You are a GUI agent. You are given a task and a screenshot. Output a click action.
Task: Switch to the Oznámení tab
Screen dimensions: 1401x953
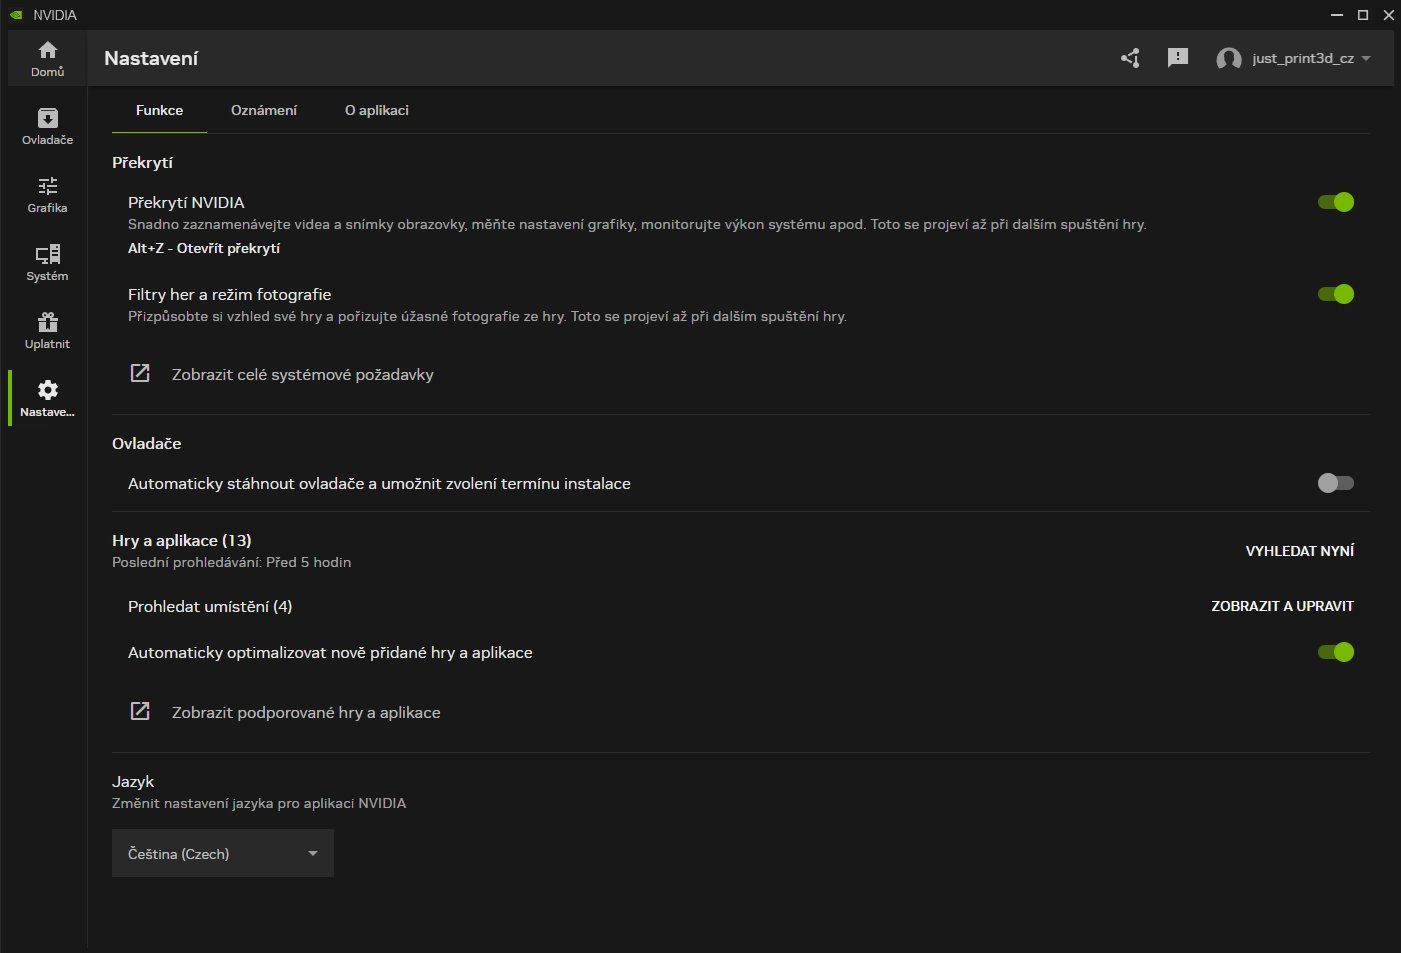pyautogui.click(x=264, y=110)
